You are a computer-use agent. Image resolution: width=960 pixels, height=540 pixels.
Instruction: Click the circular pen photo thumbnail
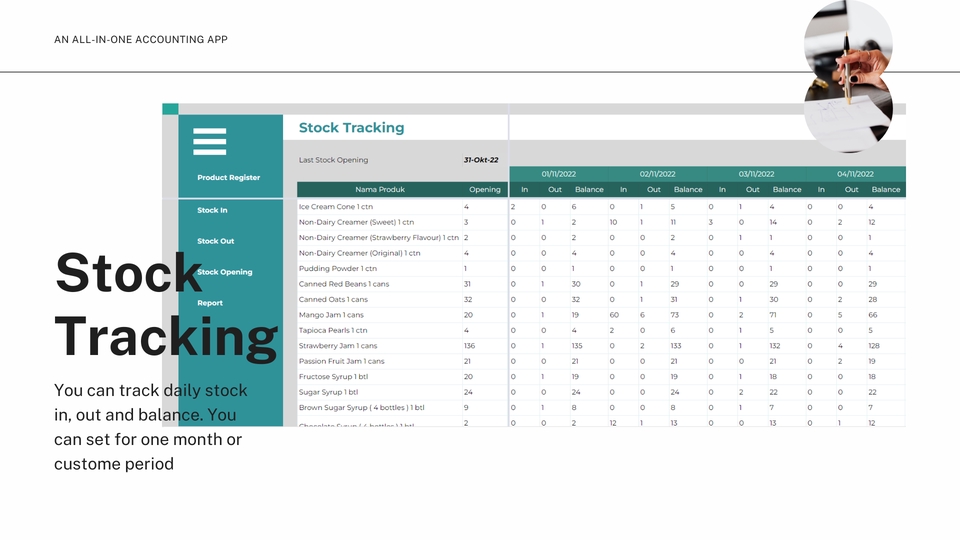(848, 76)
